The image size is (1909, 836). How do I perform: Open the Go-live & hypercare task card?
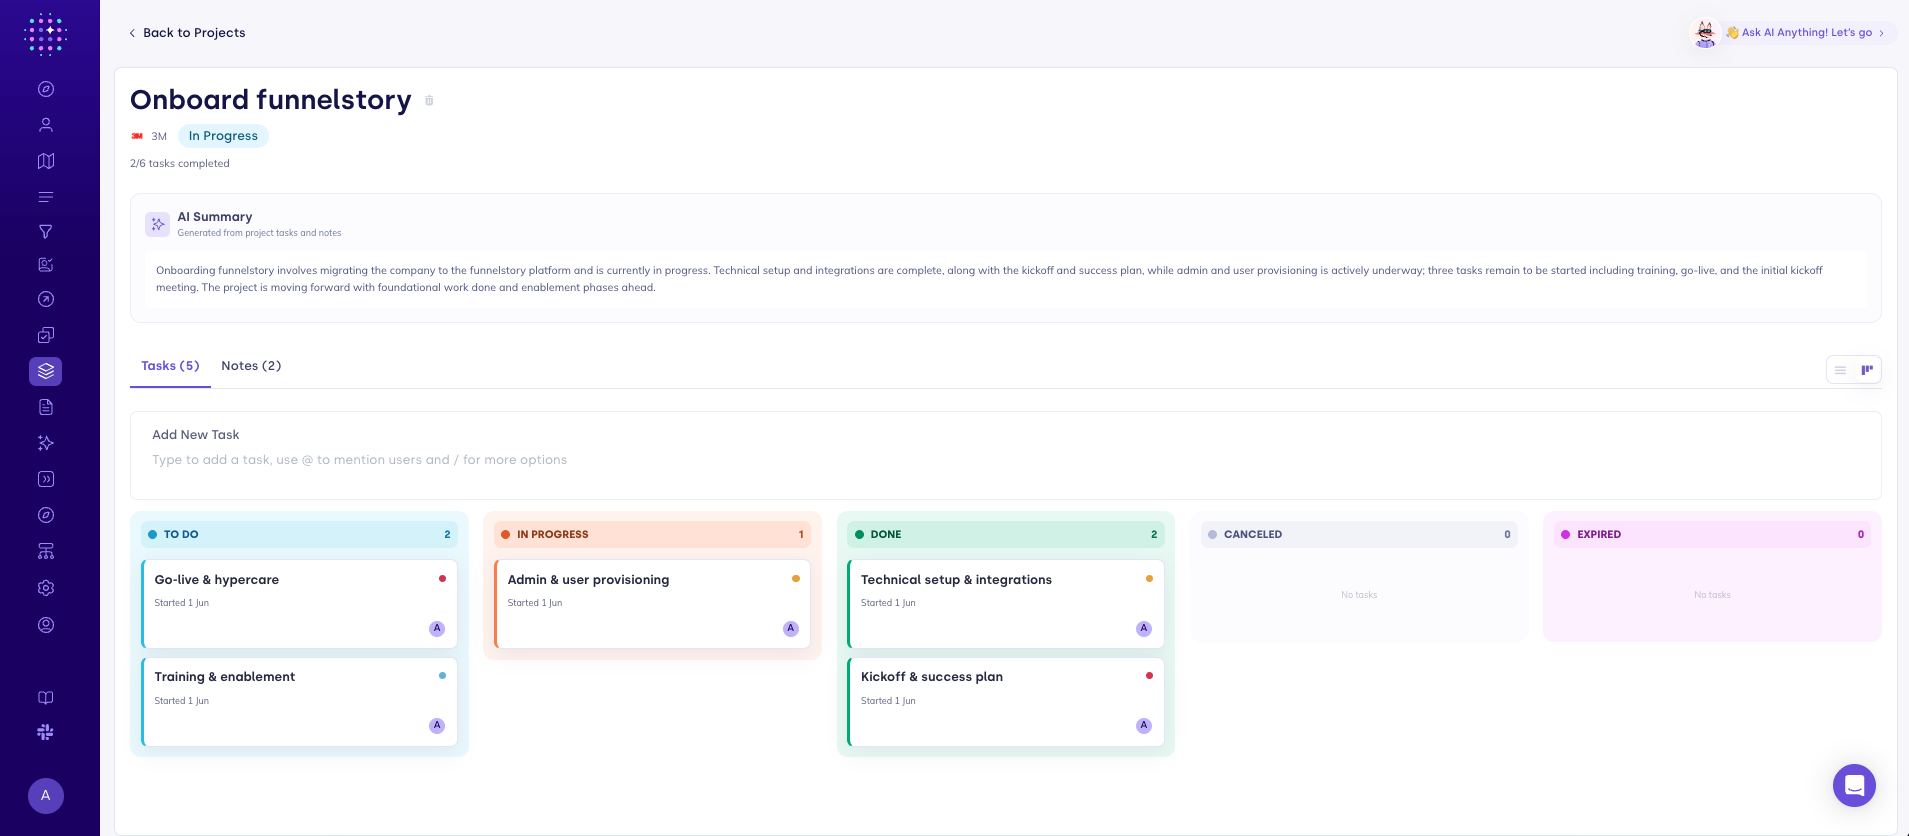click(300, 604)
